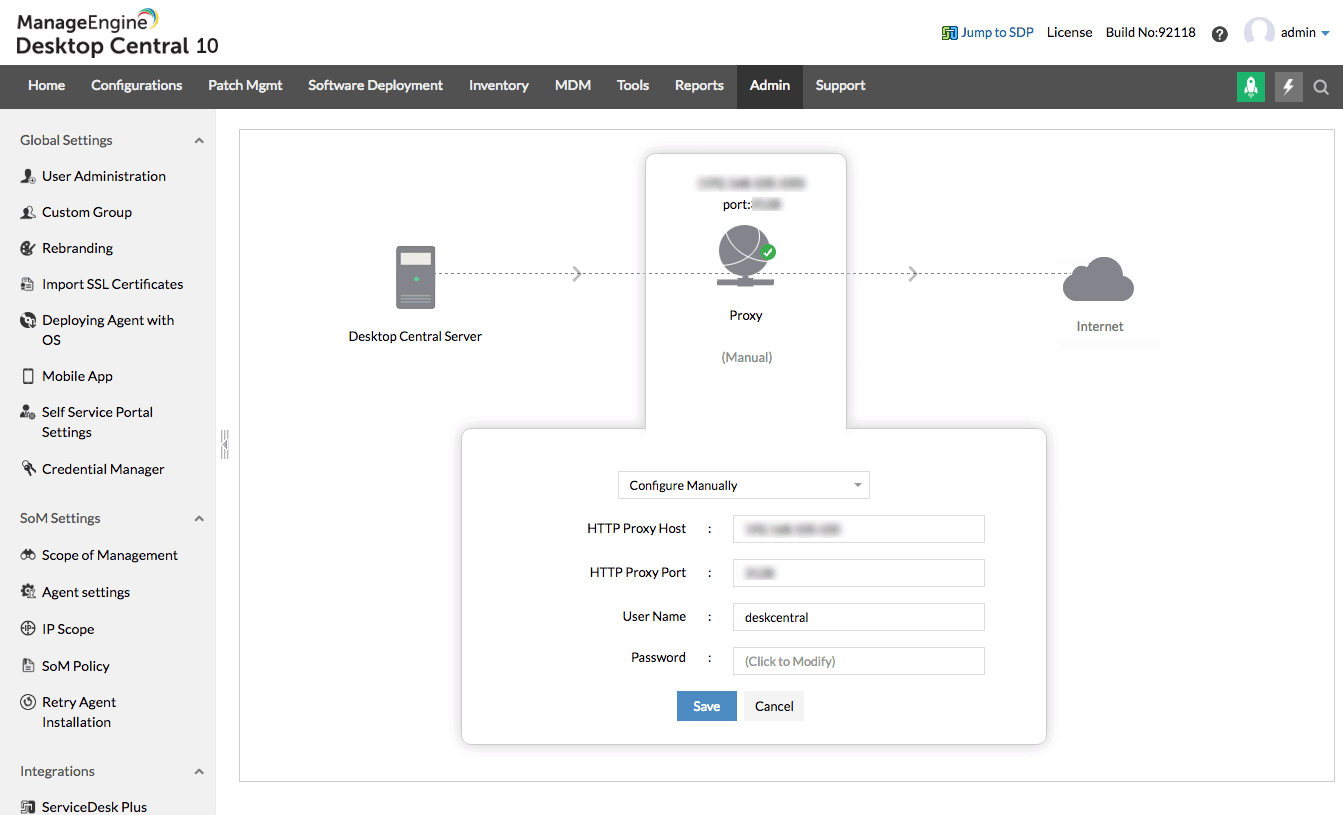Click the Import SSL Certificates icon

click(x=28, y=285)
